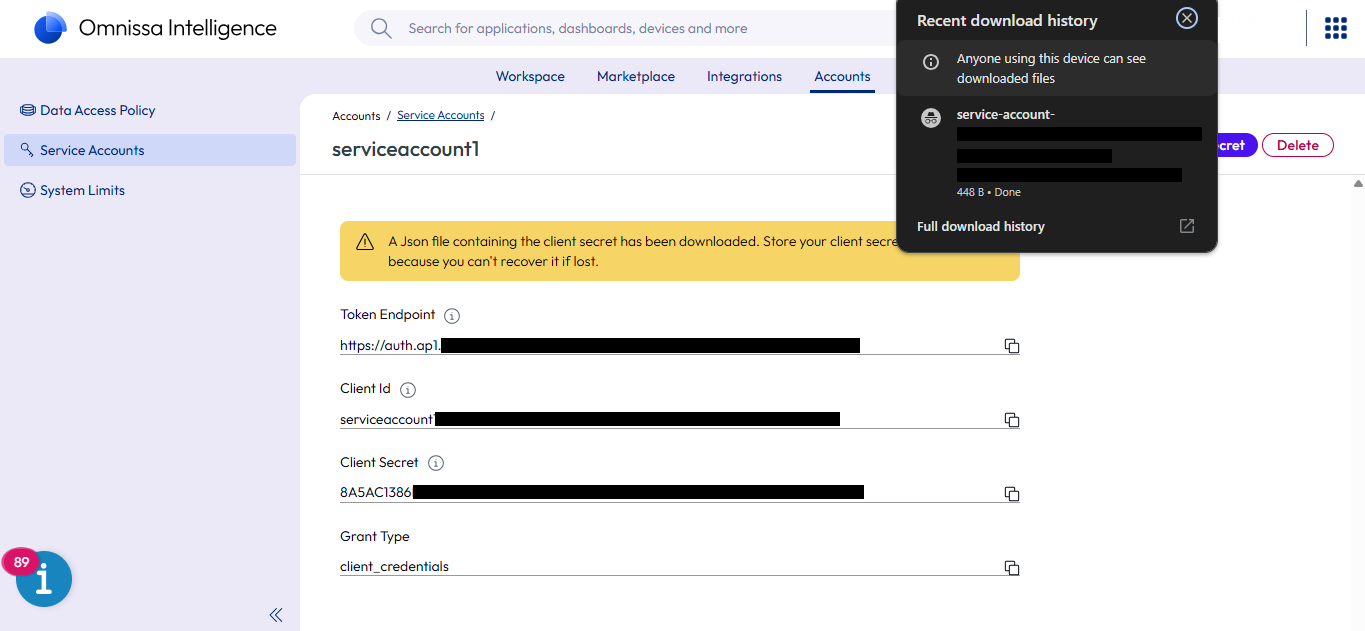
Task: Copy the Grant Type value
Action: click(x=1011, y=568)
